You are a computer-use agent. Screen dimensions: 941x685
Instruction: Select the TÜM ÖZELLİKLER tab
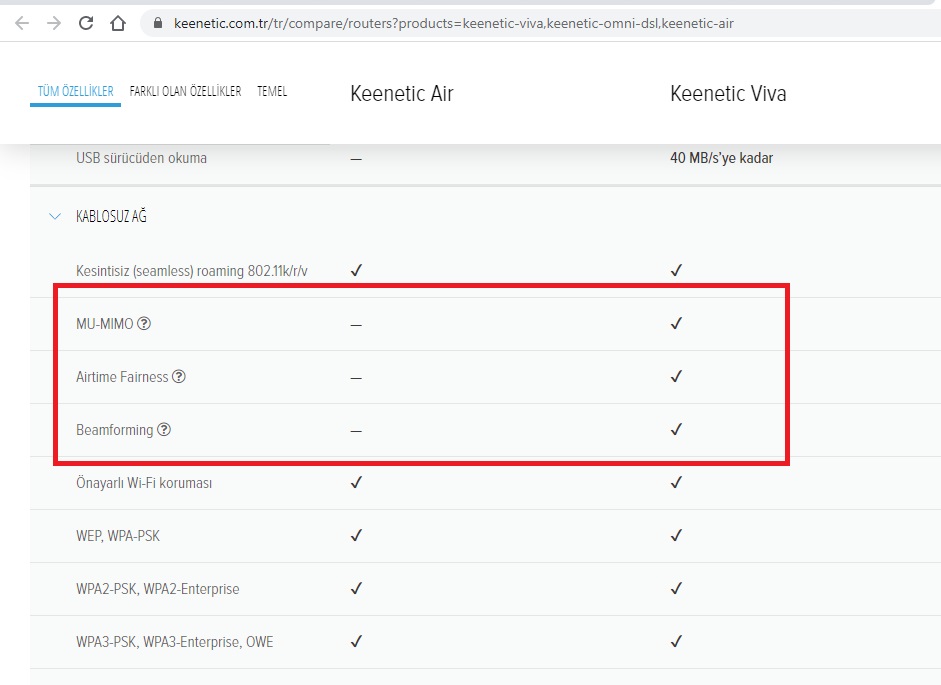[x=76, y=91]
